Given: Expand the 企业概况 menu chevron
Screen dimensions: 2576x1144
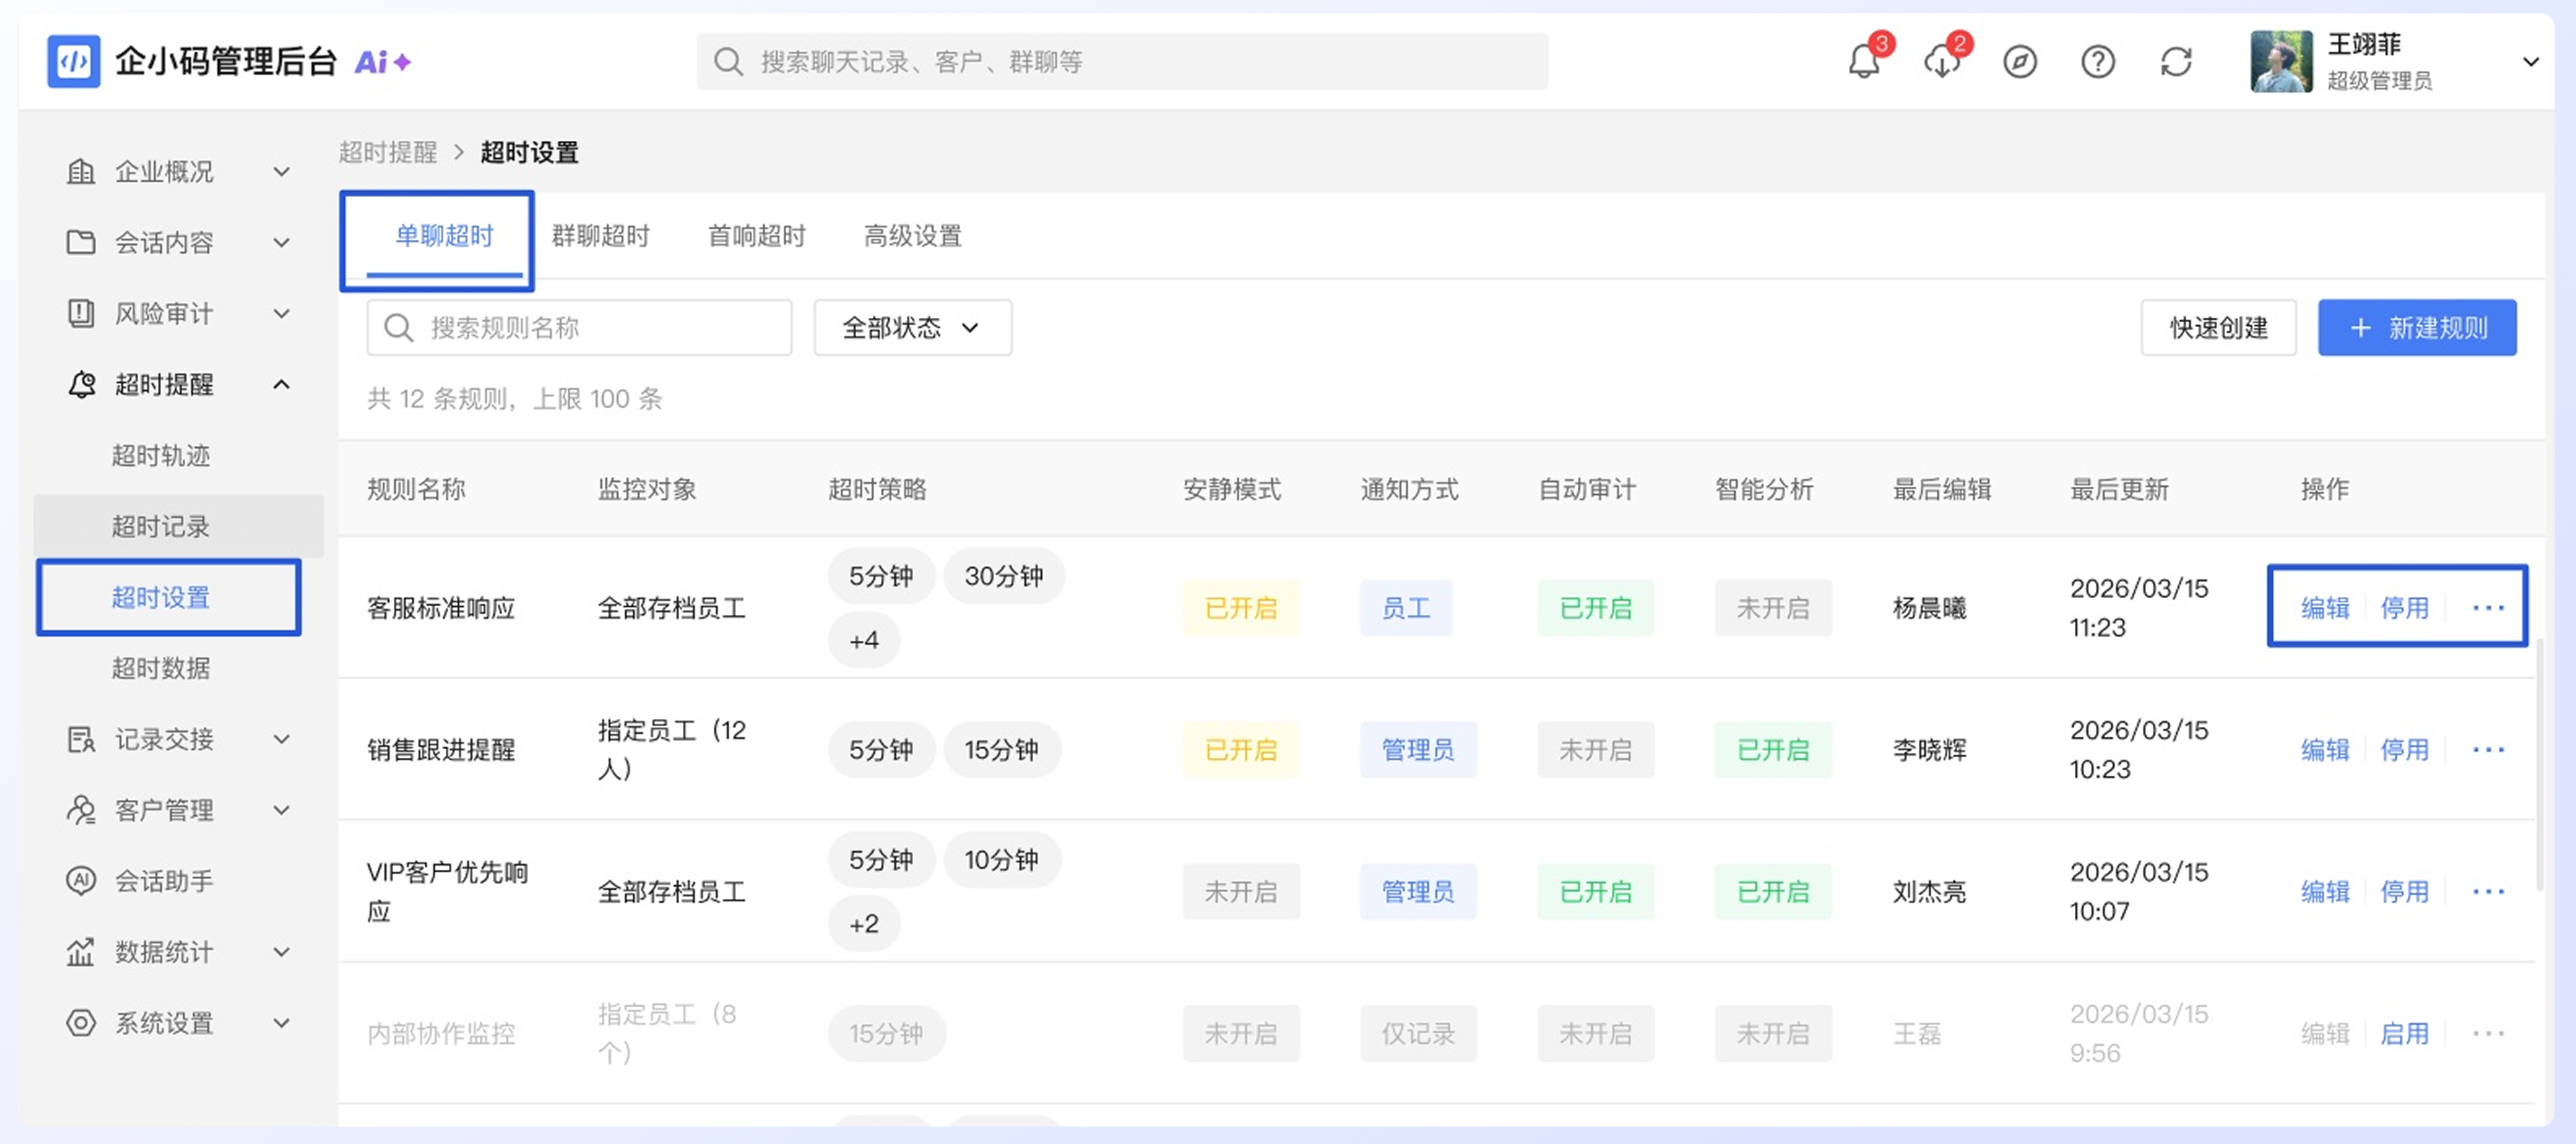Looking at the screenshot, I should pyautogui.click(x=282, y=172).
